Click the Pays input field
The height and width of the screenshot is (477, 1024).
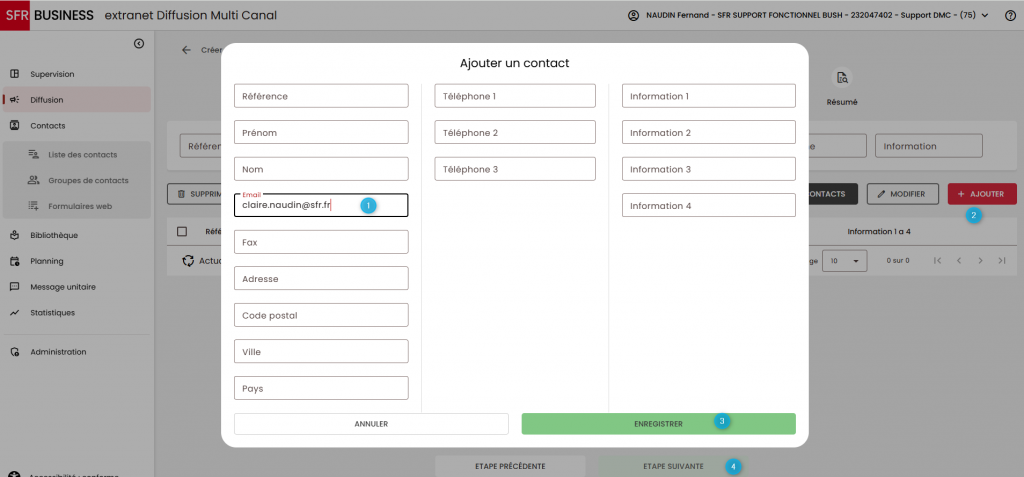321,388
